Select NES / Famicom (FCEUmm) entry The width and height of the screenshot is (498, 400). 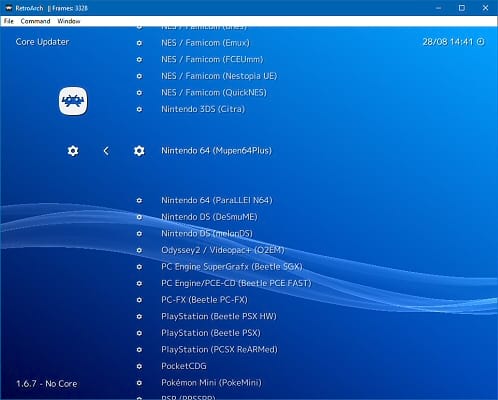[x=212, y=60]
